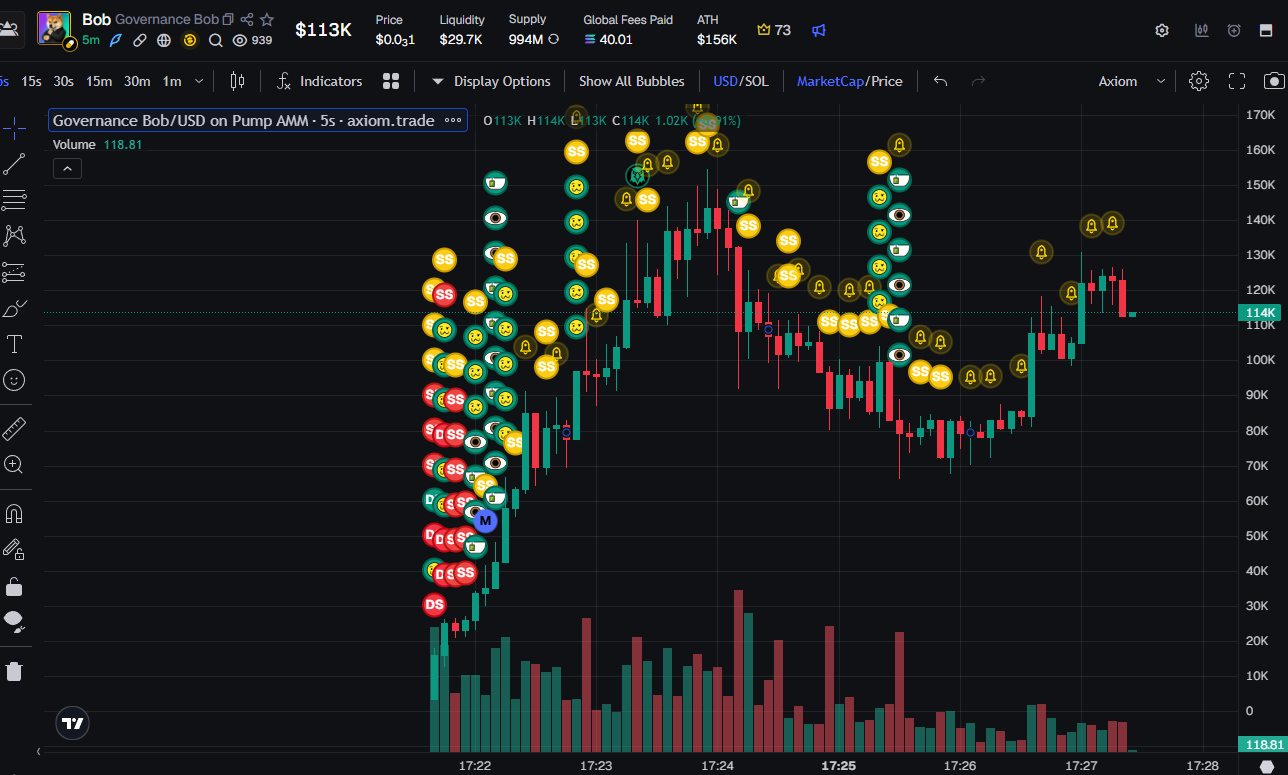Share the Bob token via share icon
The image size is (1288, 775).
(x=247, y=19)
